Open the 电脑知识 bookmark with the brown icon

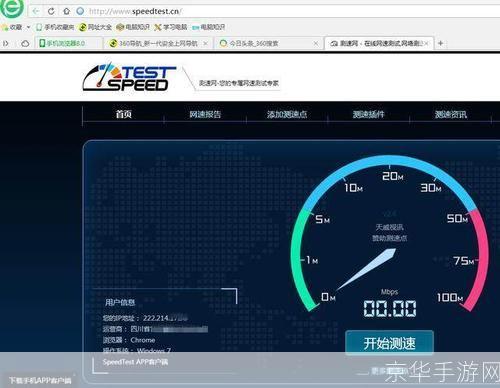point(133,27)
